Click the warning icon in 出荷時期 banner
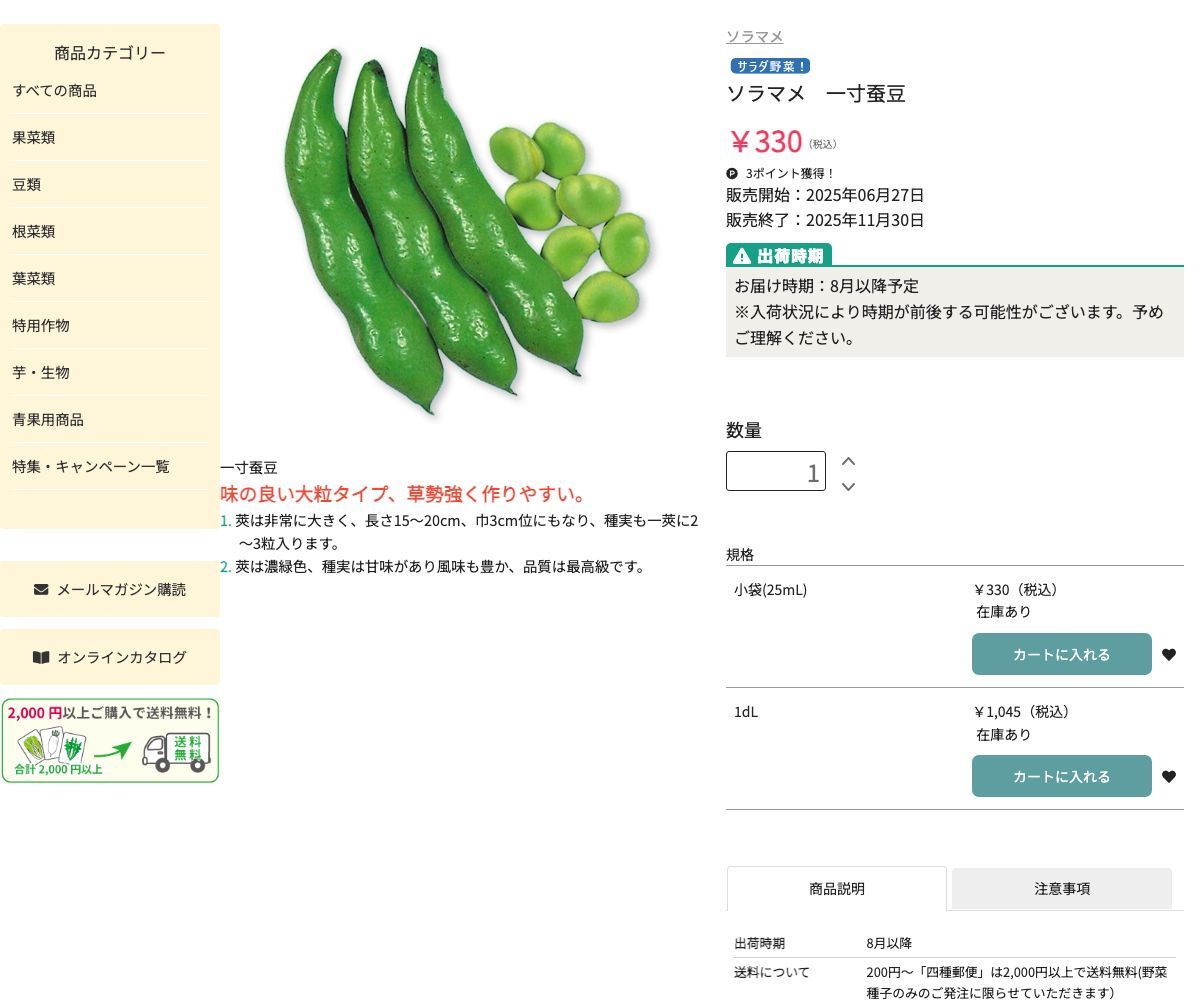Screen dimensions: 1200x1000 (741, 255)
